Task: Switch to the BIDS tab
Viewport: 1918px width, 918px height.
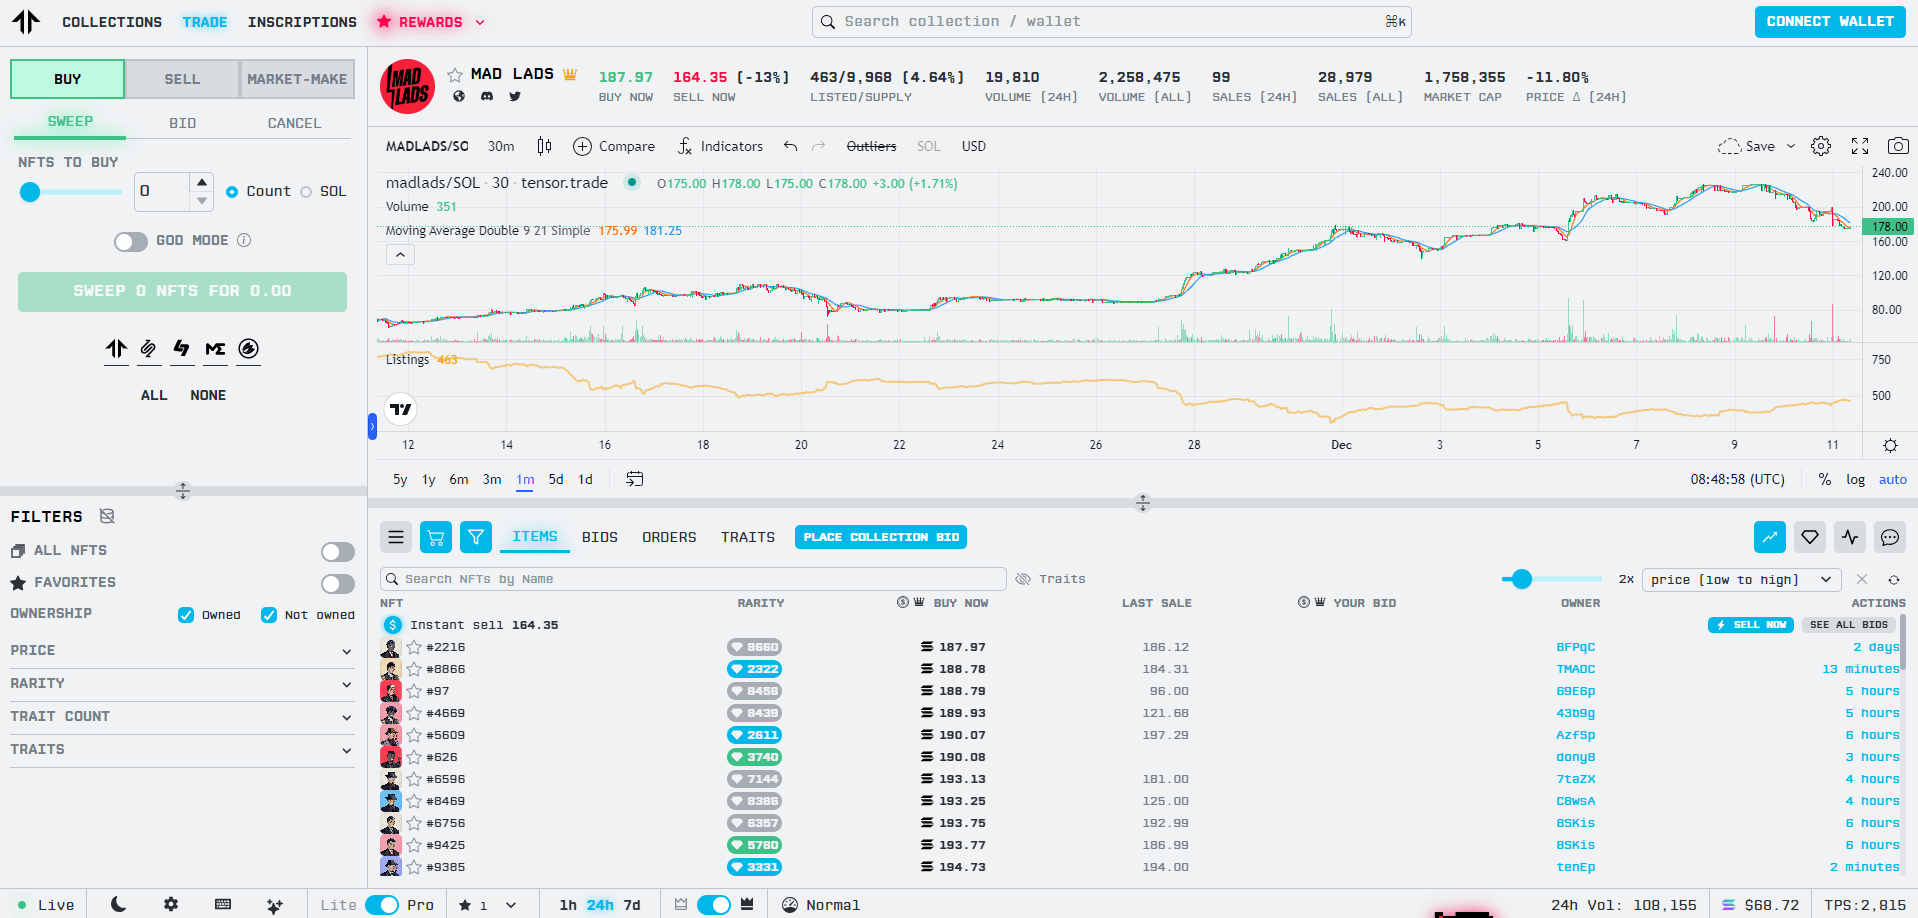Action: (x=600, y=537)
